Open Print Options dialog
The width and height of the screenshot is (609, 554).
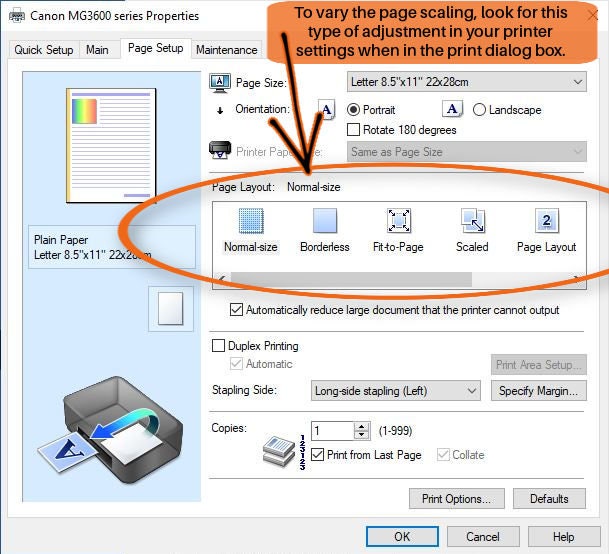pos(457,498)
